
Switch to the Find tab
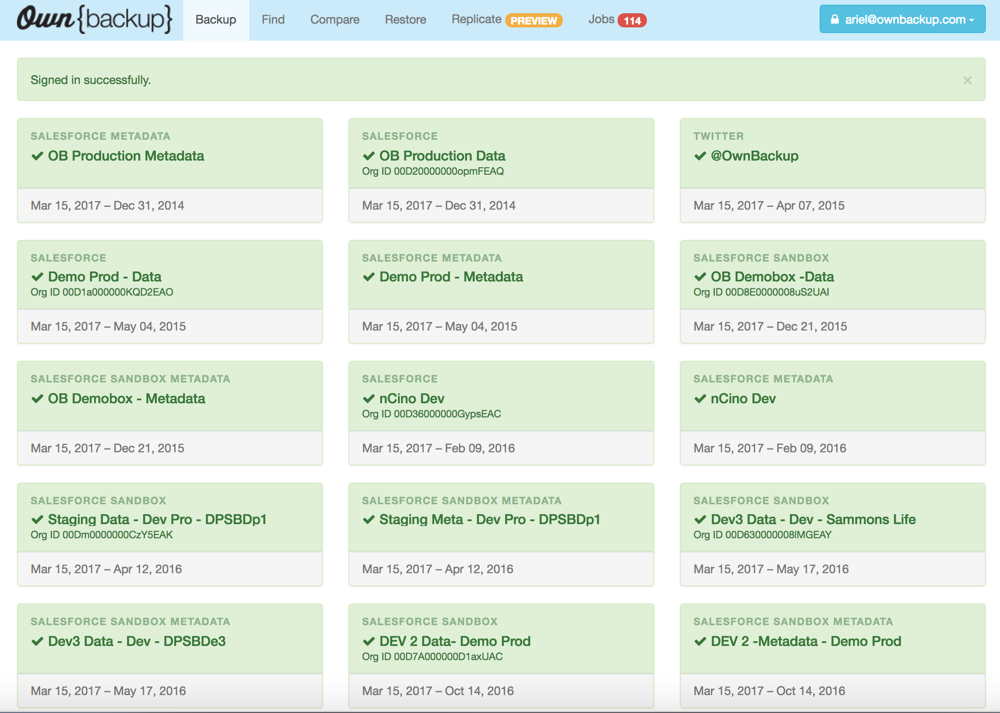[x=273, y=20]
